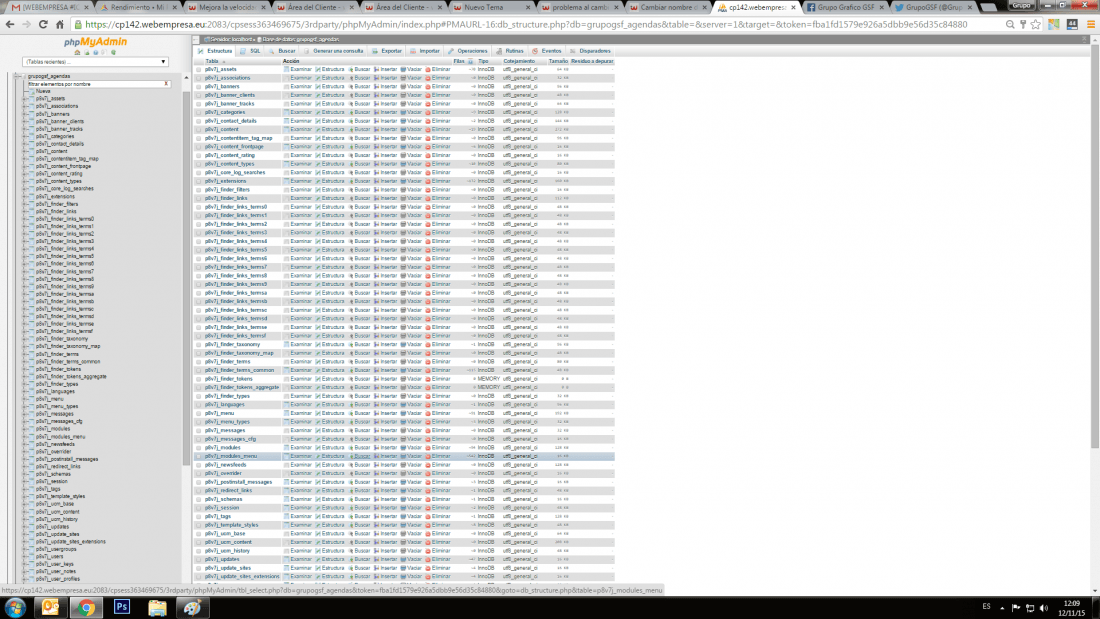1100x619 pixels.
Task: Expand p8v7j_extensions in the navigation tree
Action: point(26,197)
